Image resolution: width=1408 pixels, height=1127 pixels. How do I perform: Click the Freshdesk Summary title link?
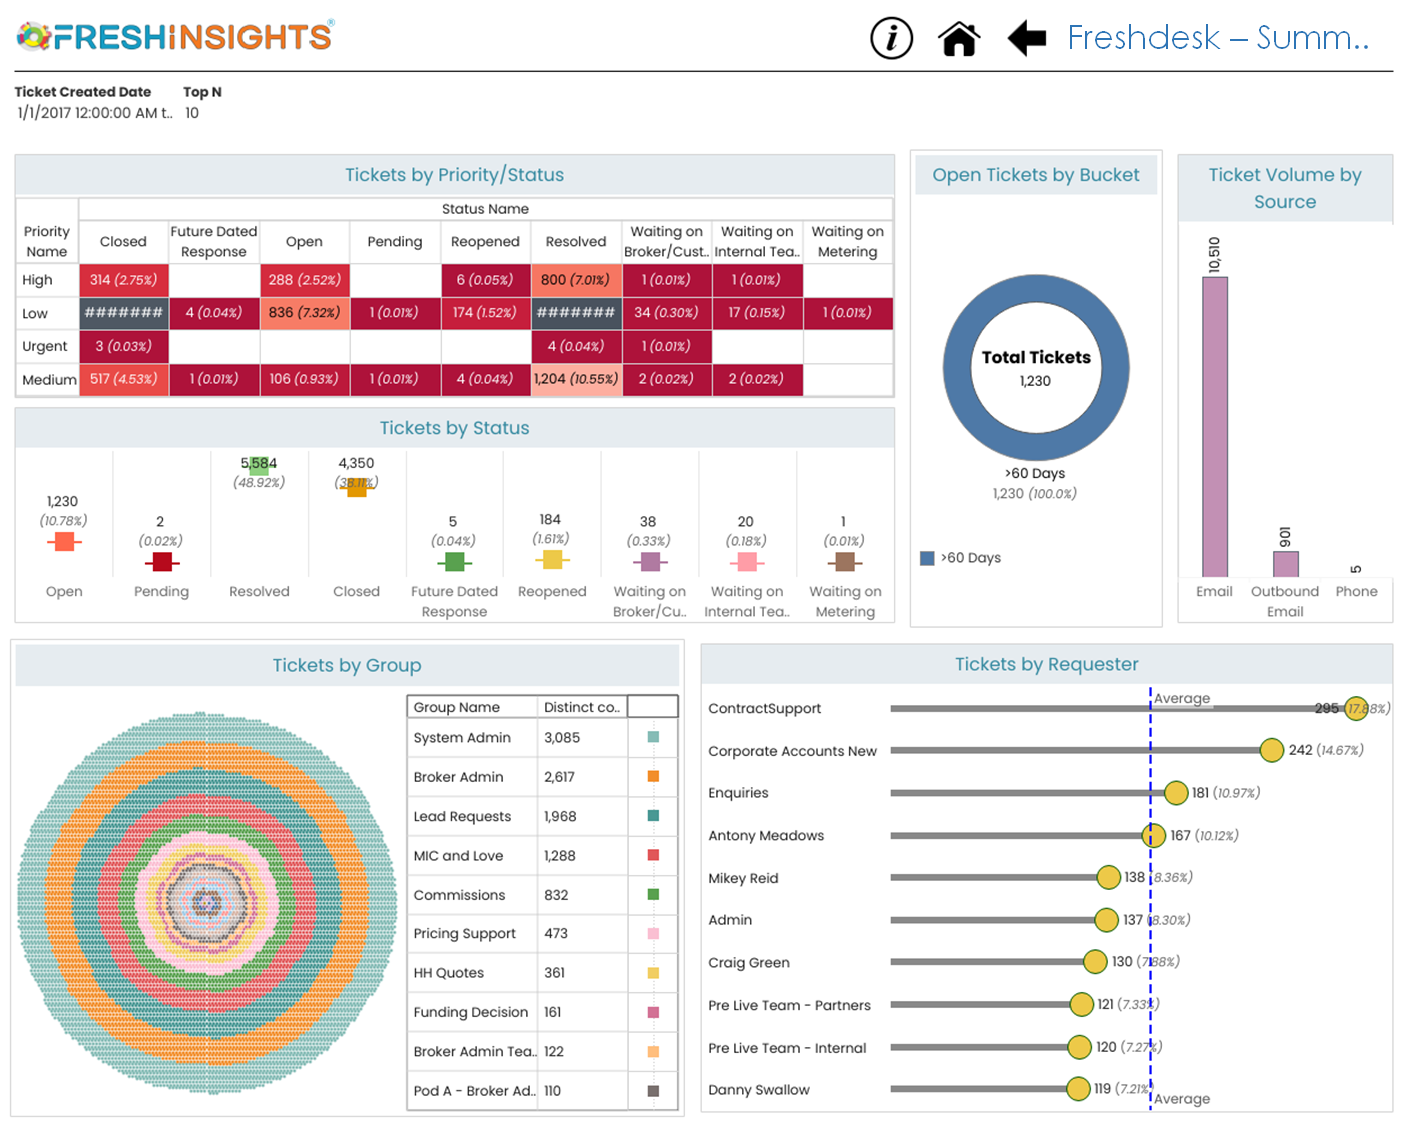pos(1217,38)
